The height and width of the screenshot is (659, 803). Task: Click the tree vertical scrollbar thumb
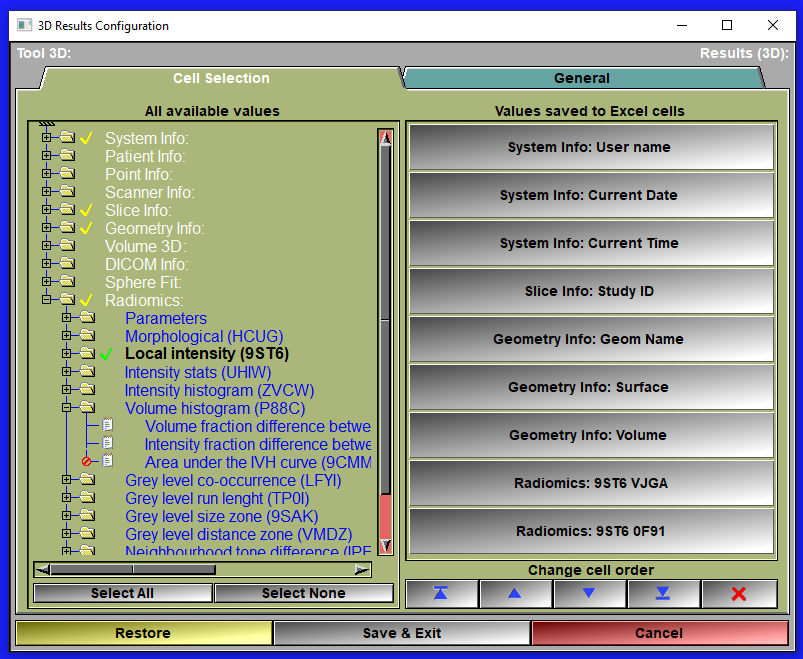(386, 320)
